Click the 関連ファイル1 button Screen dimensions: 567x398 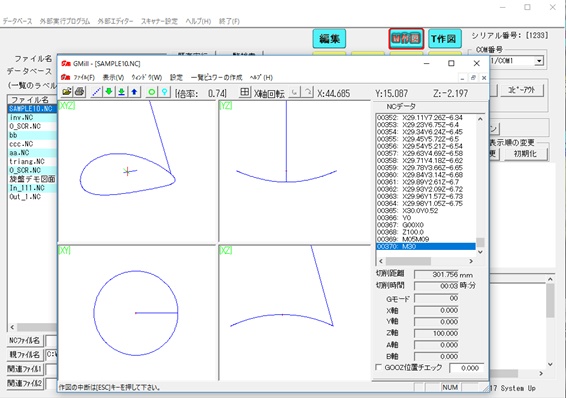pos(25,369)
